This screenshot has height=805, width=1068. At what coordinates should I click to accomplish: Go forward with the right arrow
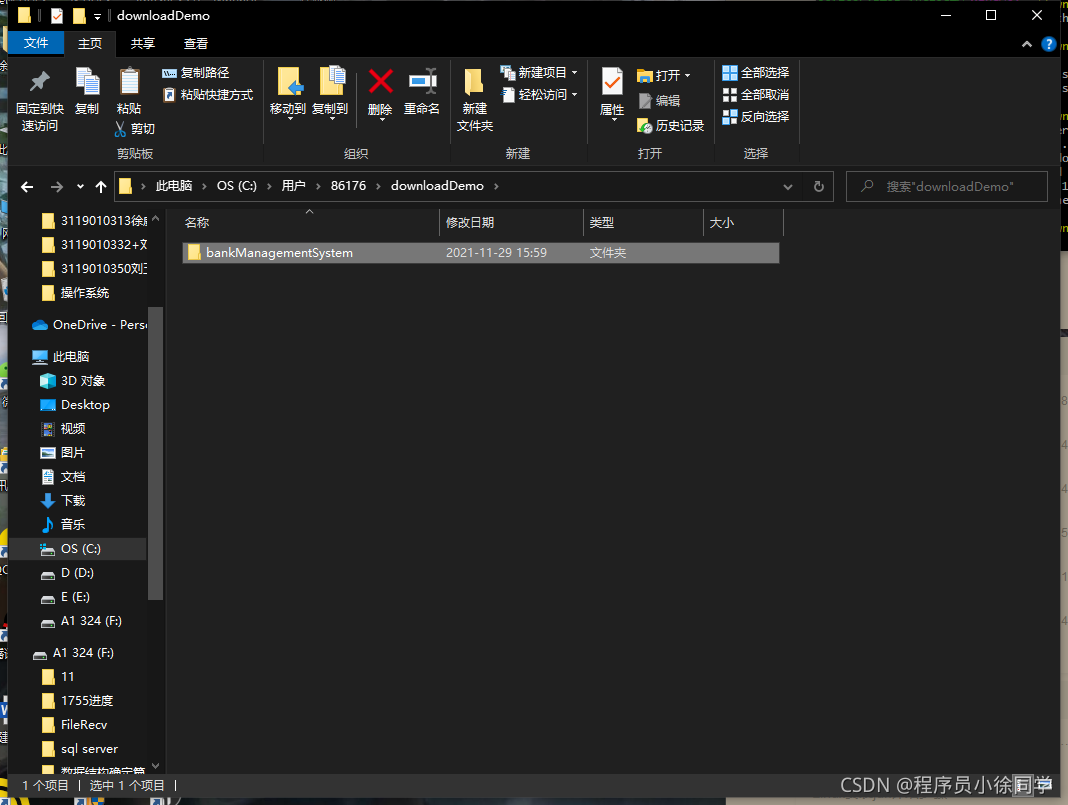point(57,187)
